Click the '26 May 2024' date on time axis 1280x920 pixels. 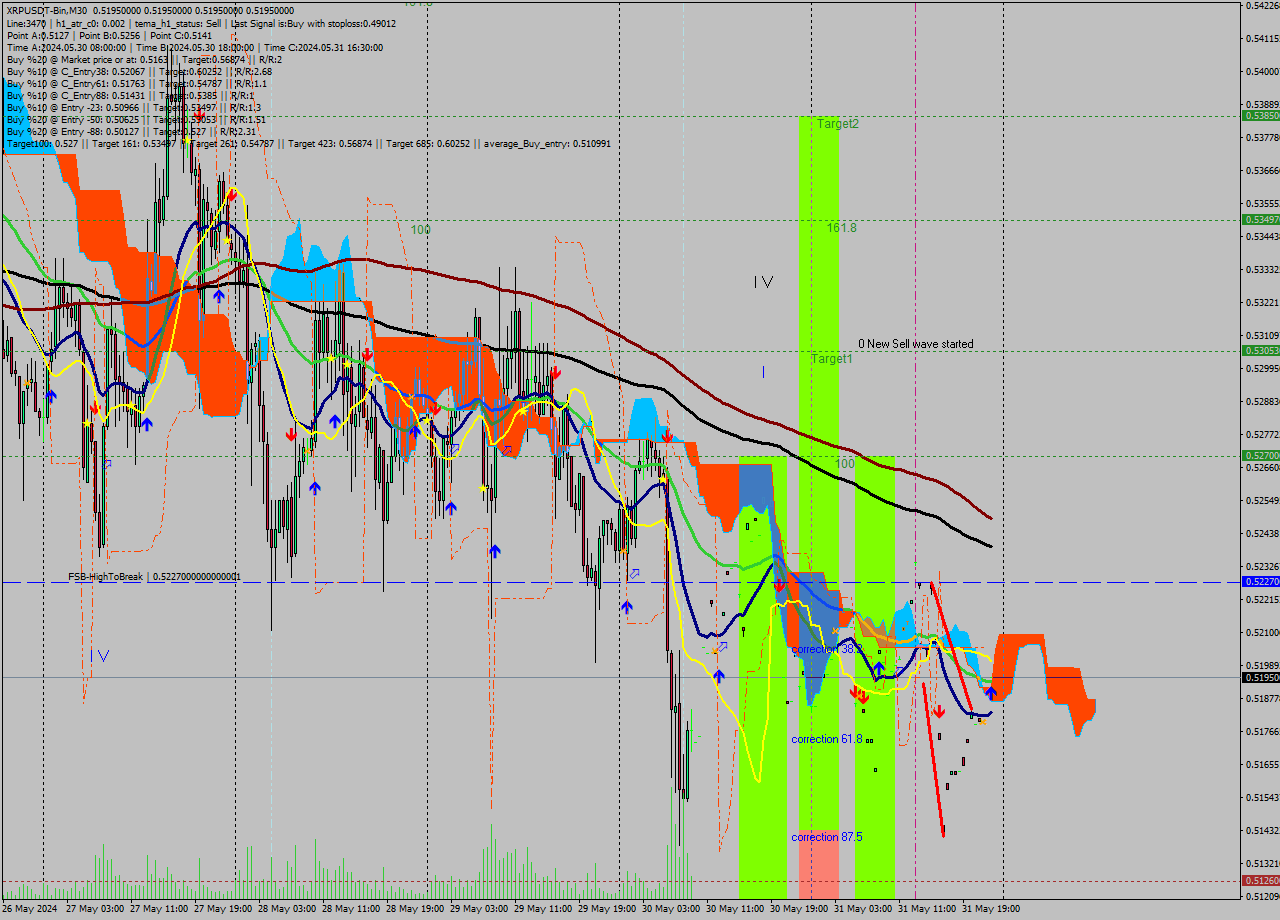tap(30, 909)
